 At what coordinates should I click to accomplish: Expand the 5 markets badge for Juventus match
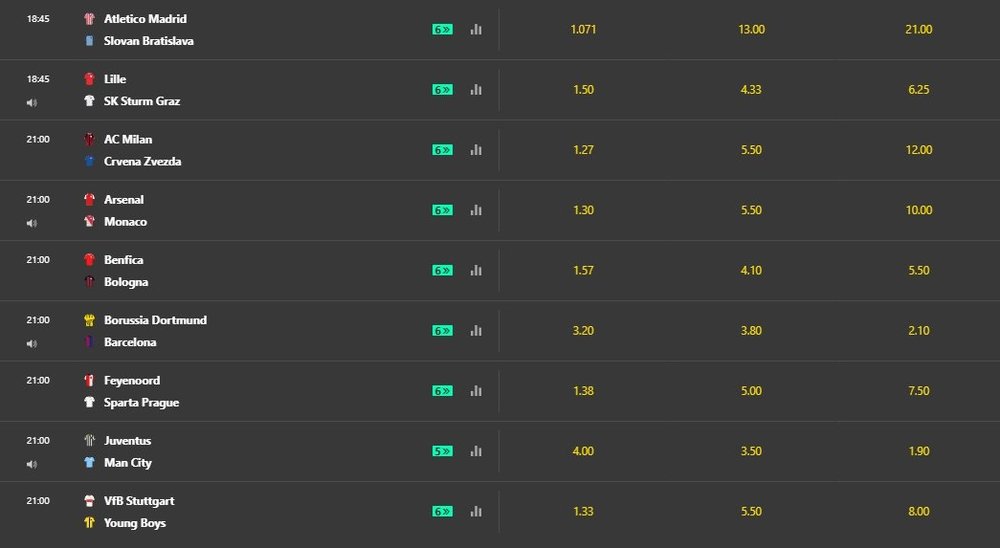pyautogui.click(x=443, y=451)
